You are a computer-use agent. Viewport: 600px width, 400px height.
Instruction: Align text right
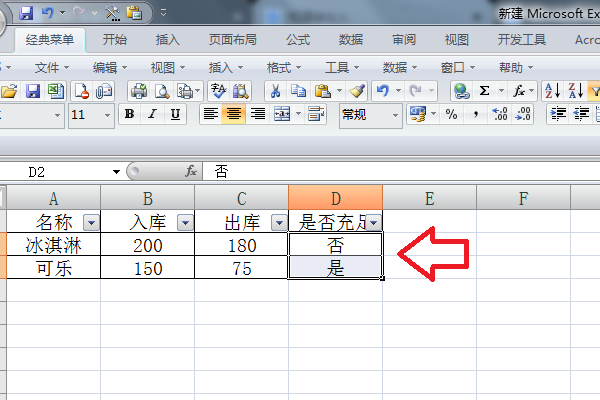(258, 114)
